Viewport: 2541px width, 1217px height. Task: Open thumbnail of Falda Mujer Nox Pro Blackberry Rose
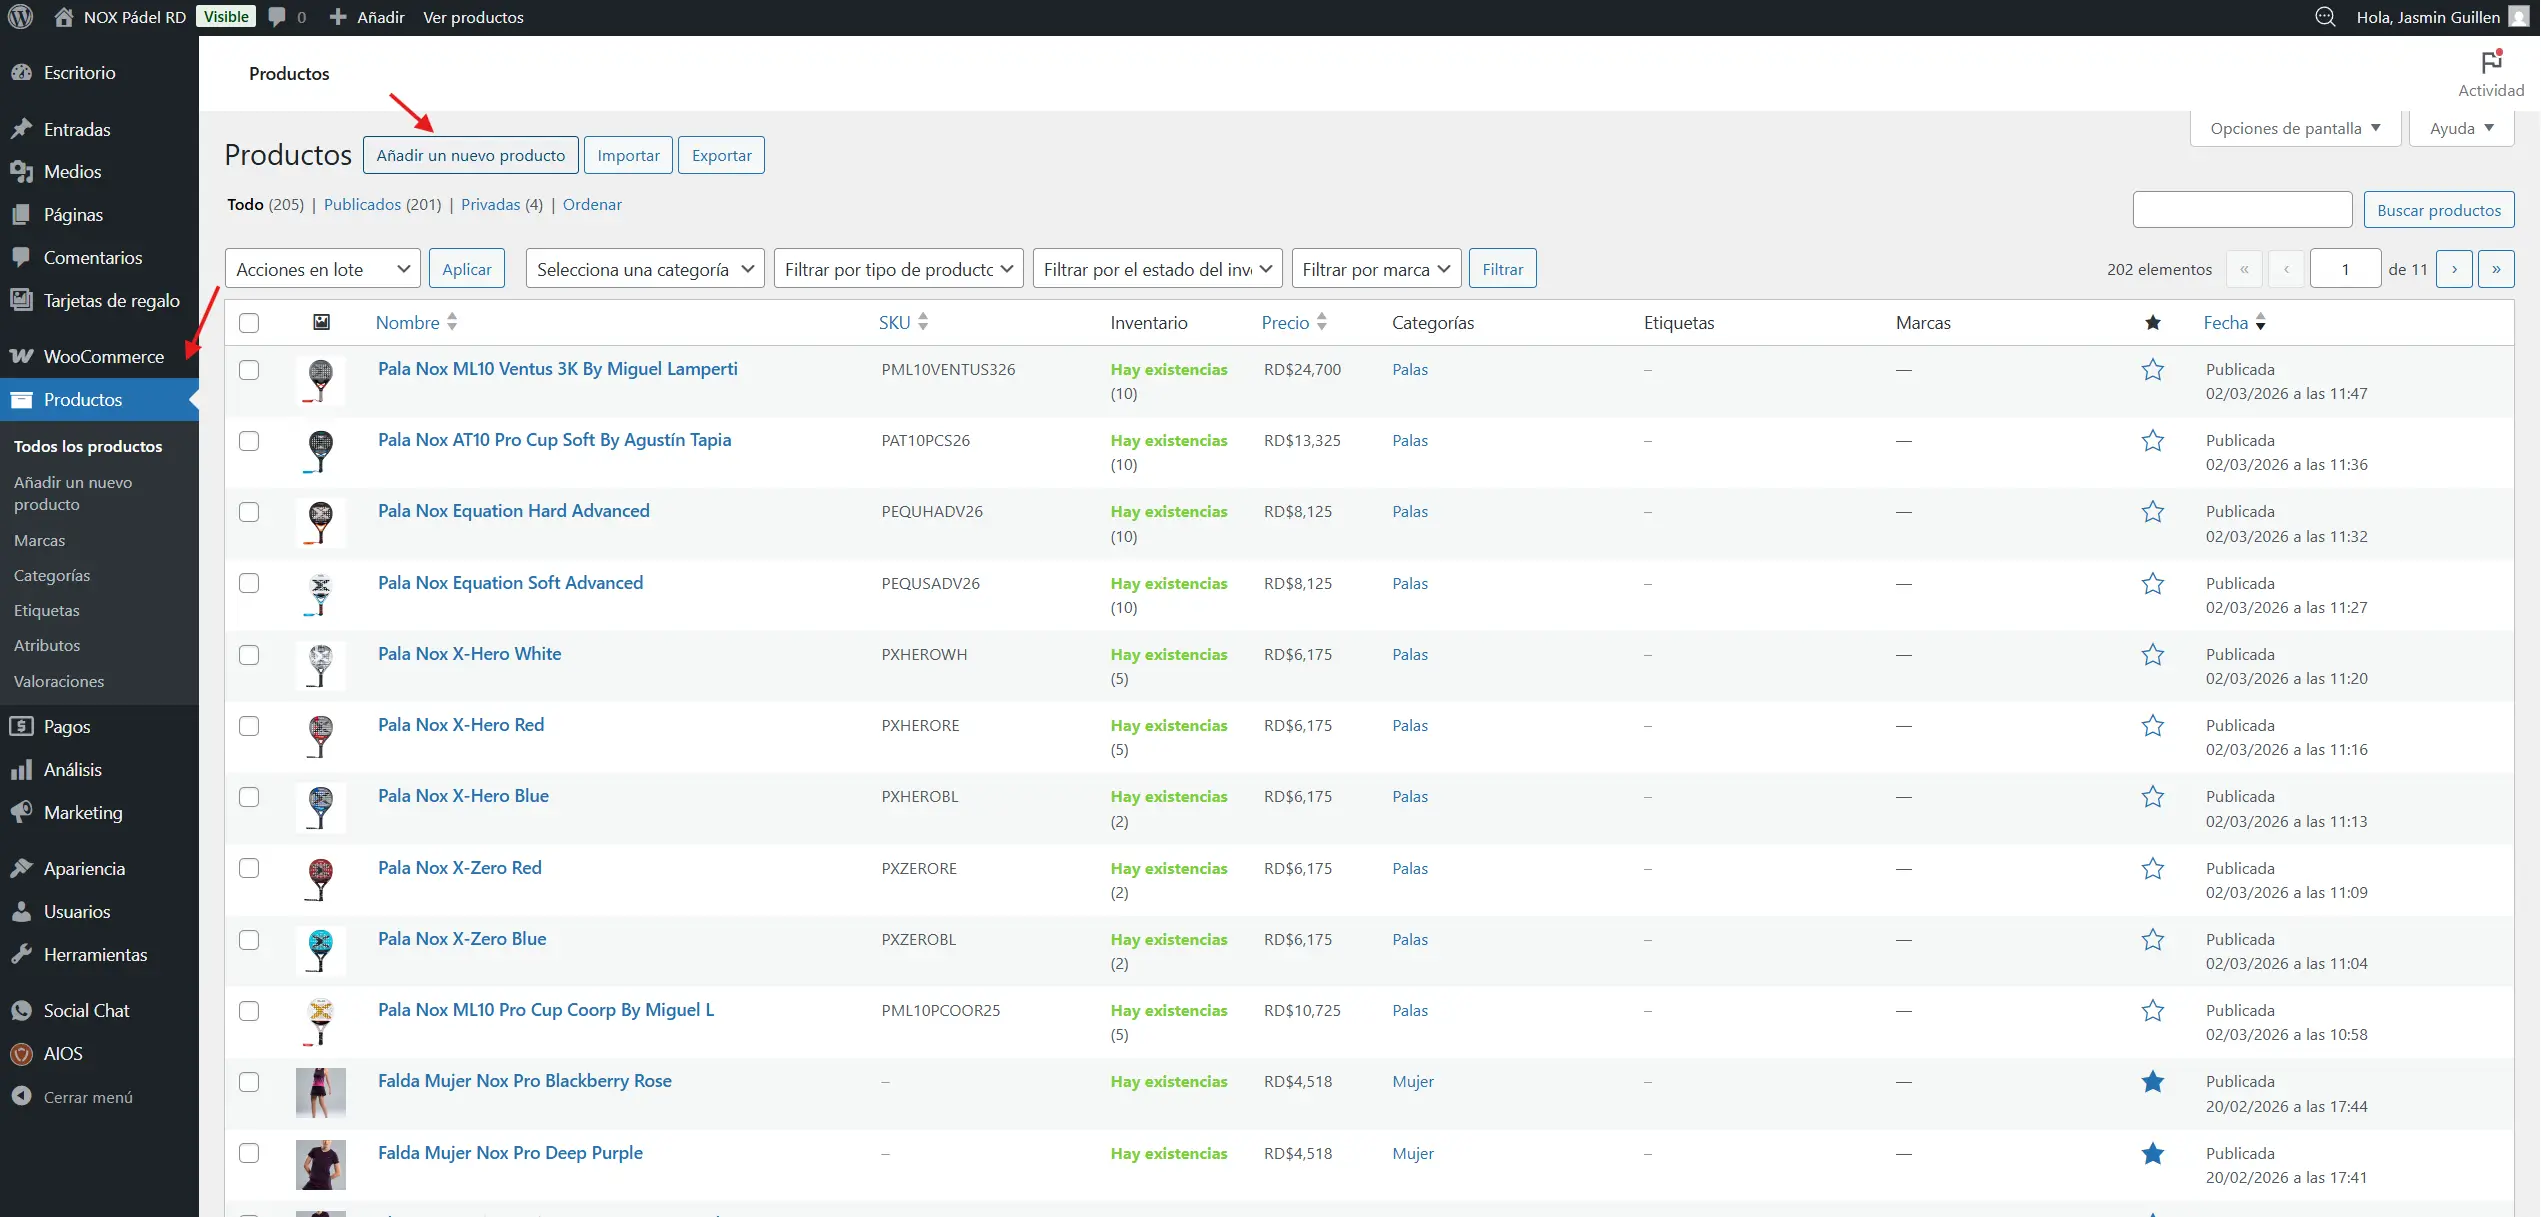(320, 1093)
